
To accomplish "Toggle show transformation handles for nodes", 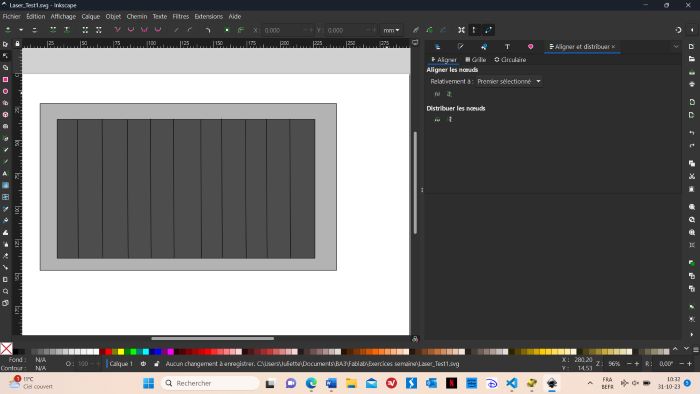I will [x=461, y=30].
